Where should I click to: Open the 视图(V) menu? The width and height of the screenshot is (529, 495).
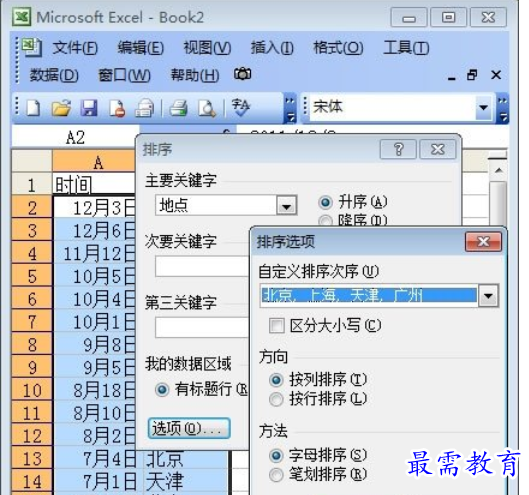click(207, 48)
